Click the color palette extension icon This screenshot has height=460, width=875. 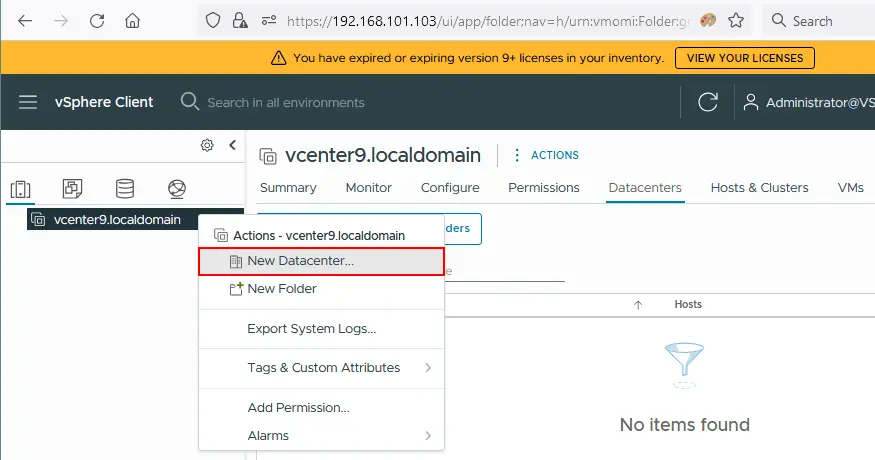[708, 21]
